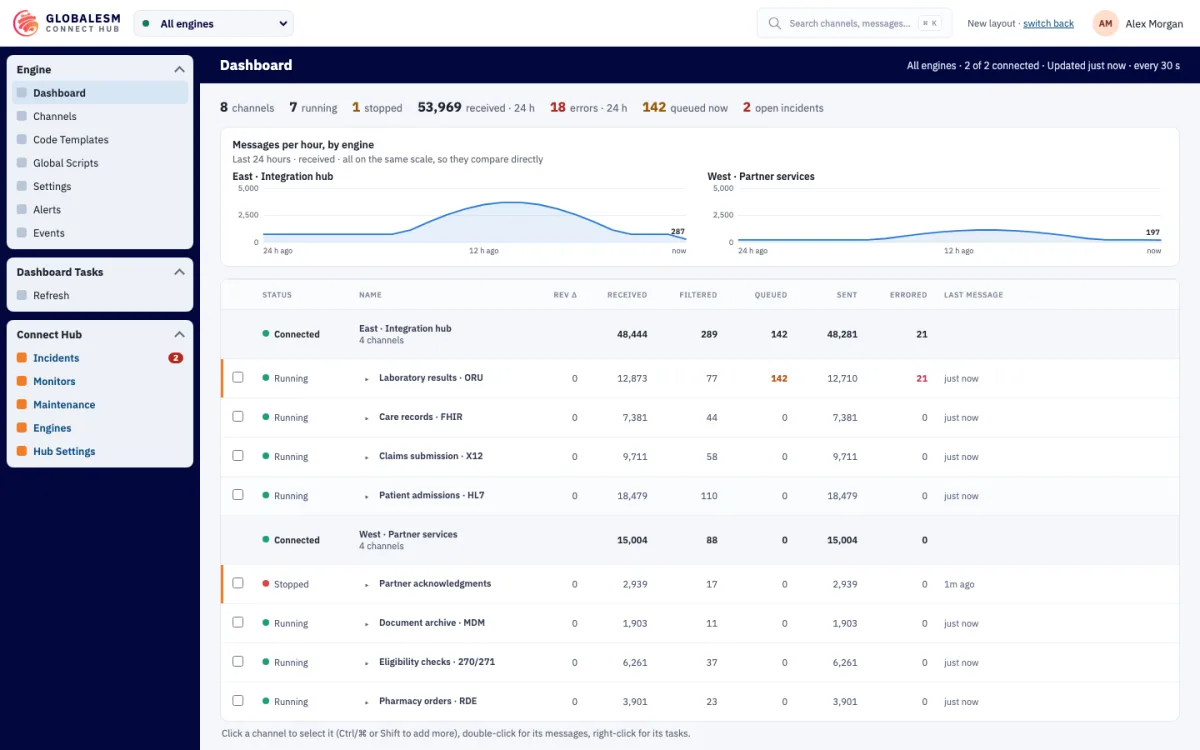This screenshot has height=750, width=1200.
Task: Open the Hub Settings link
Action: [x=64, y=451]
